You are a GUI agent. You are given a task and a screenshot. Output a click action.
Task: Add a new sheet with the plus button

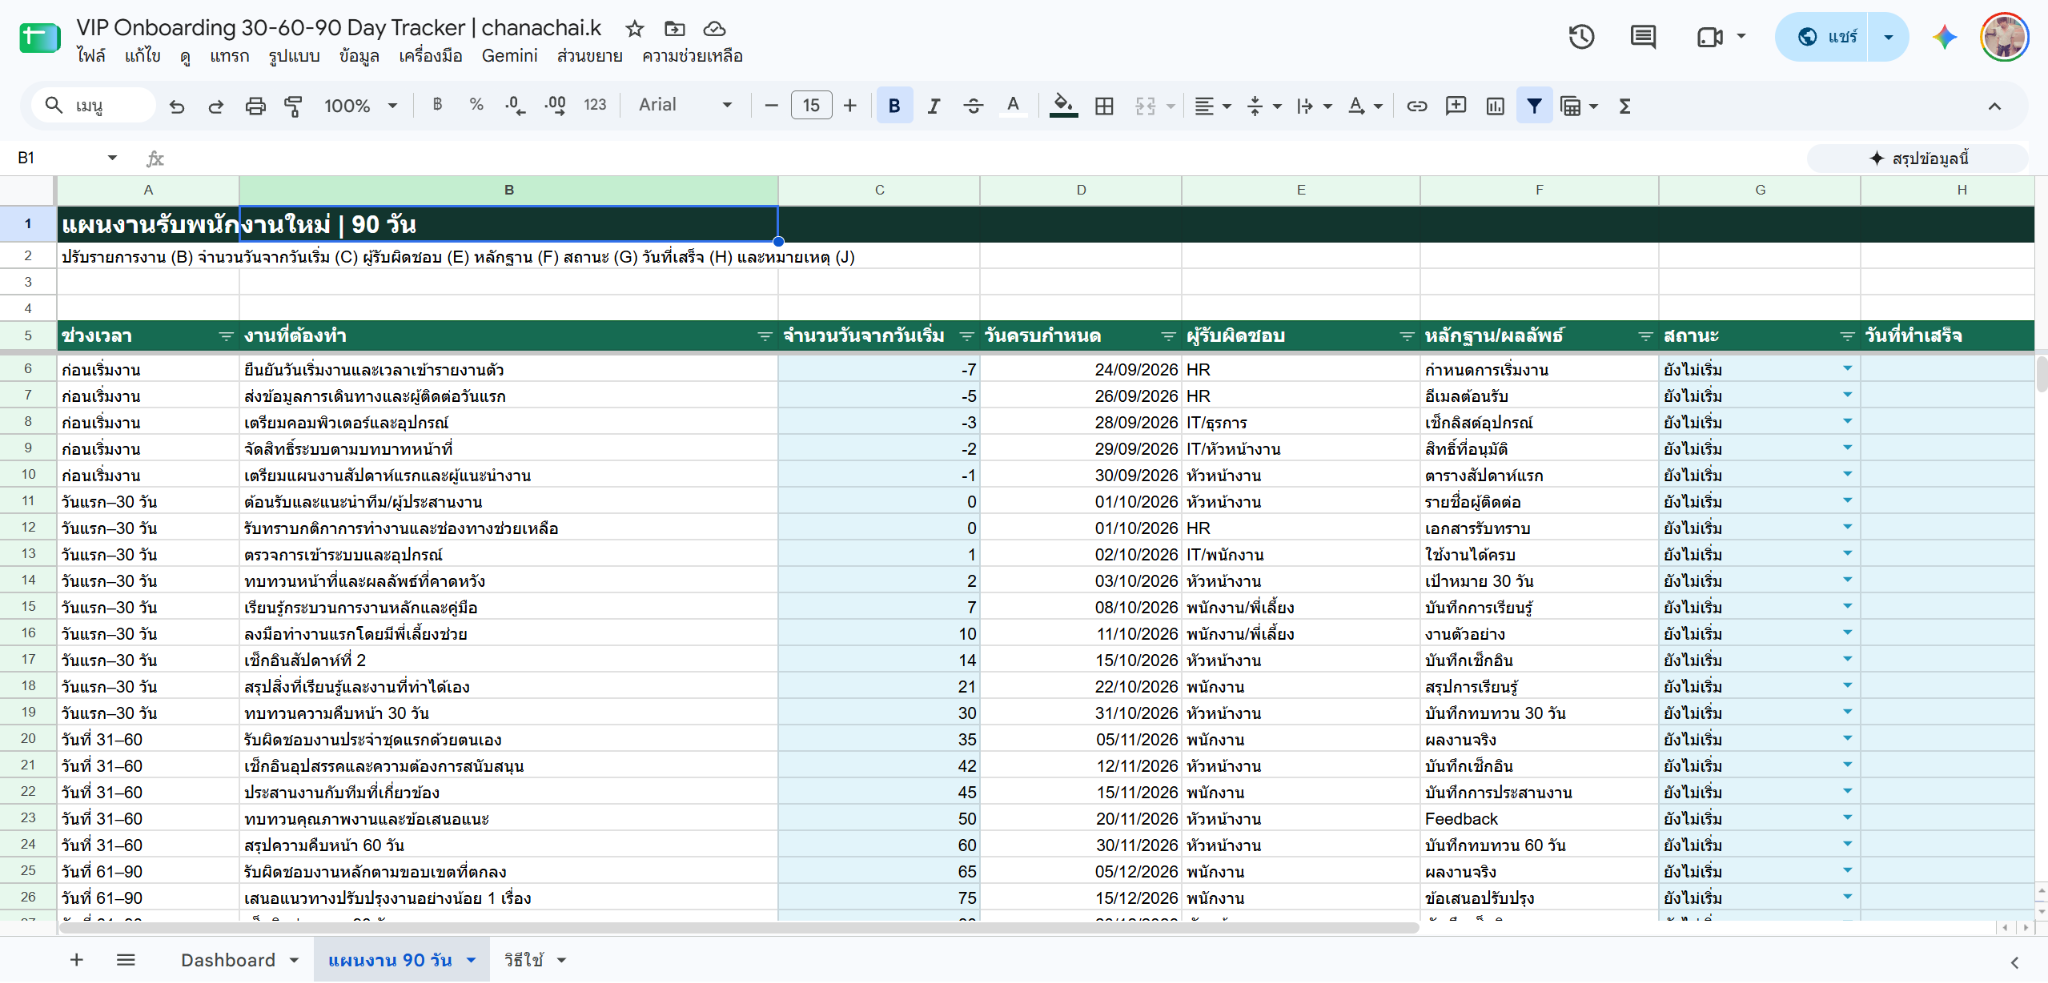point(76,960)
